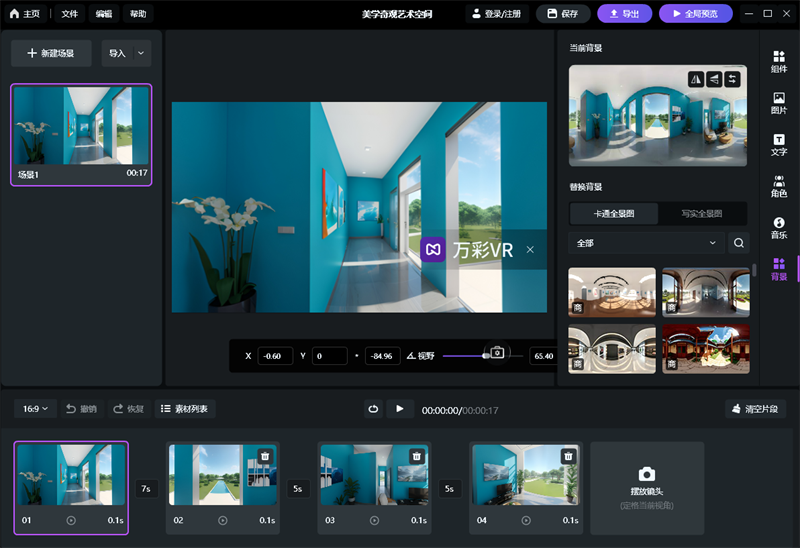Open the 组件 components panel

[x=778, y=61]
